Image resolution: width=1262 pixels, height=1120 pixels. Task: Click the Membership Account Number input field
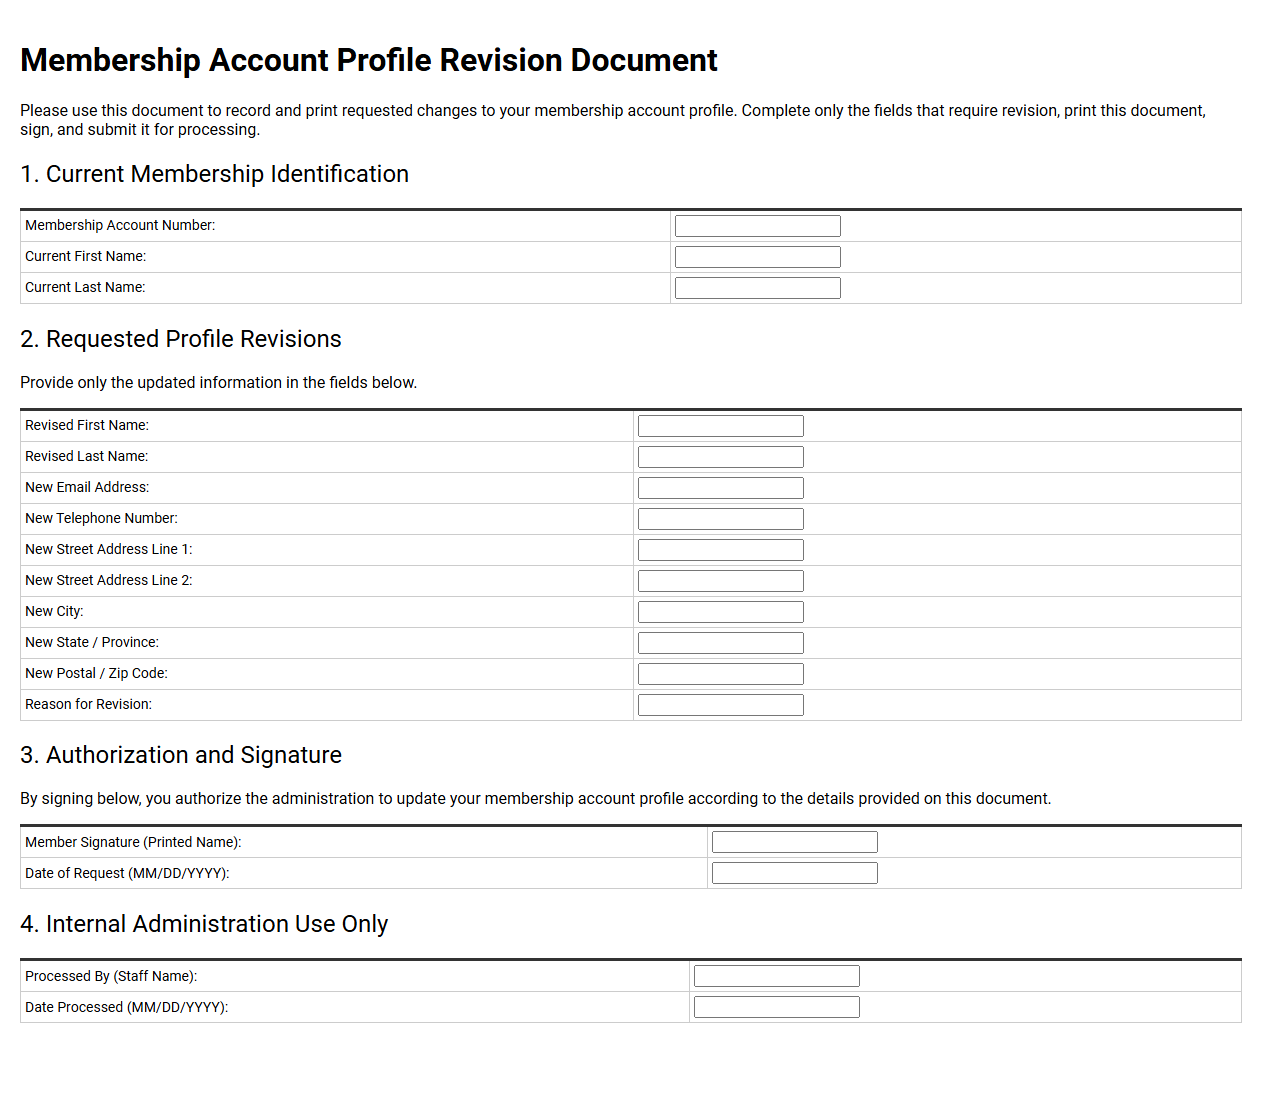tap(758, 226)
